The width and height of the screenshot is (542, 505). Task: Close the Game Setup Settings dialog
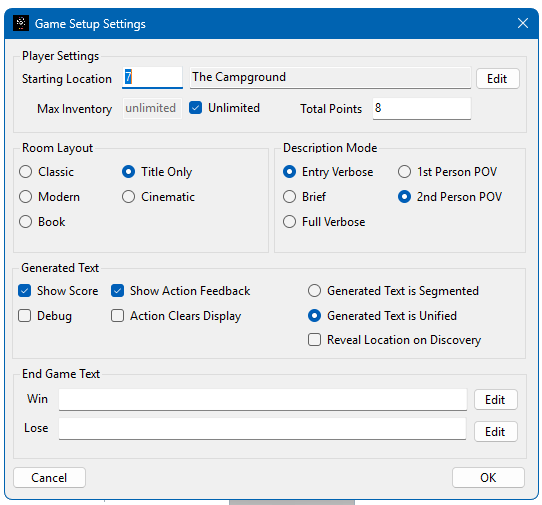tap(523, 24)
